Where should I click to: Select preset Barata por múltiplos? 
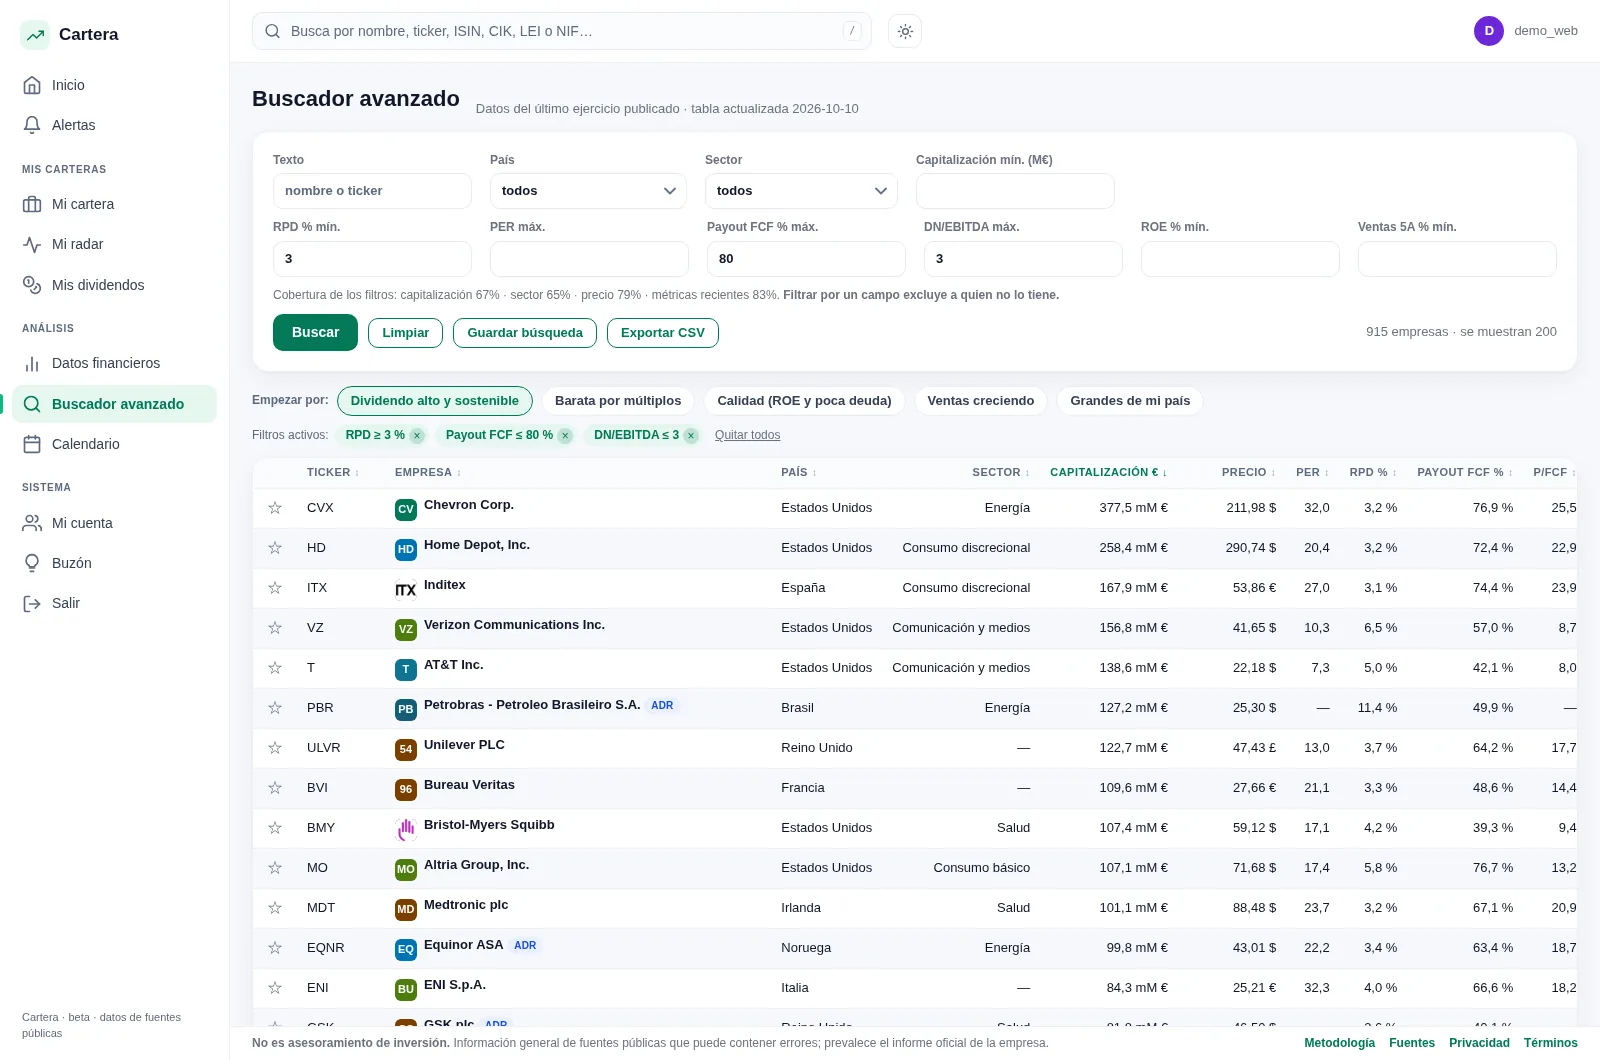618,401
